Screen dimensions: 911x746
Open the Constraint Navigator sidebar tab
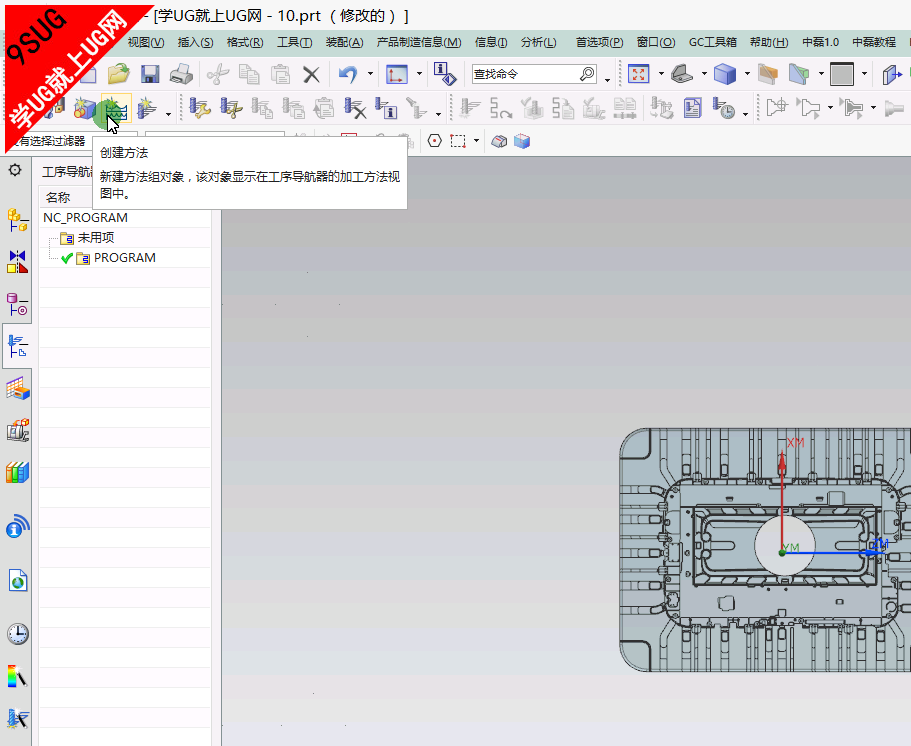coord(17,261)
